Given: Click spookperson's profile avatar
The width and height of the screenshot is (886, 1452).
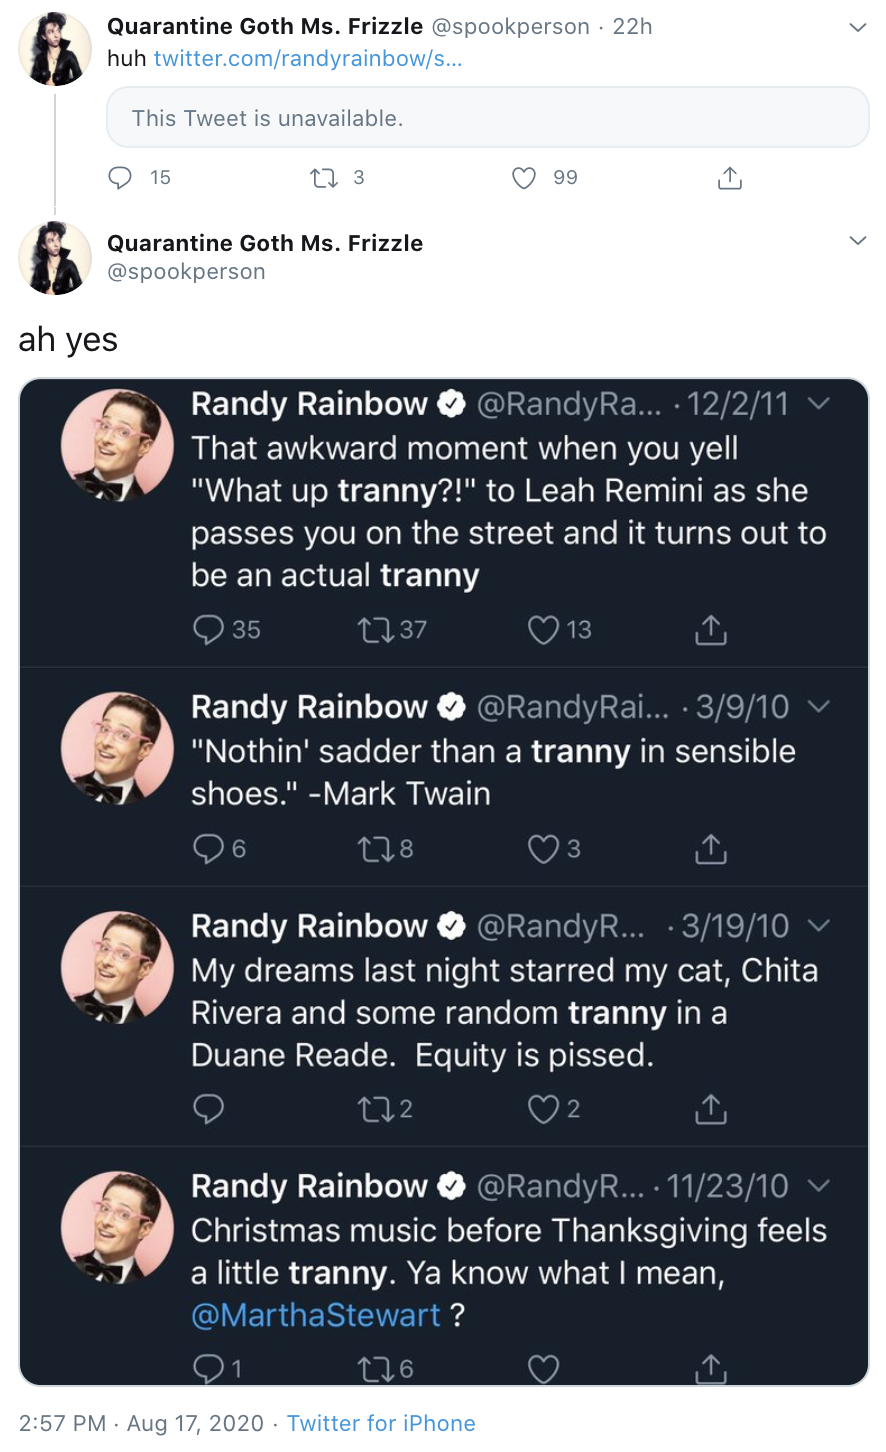Looking at the screenshot, I should click(x=54, y=48).
